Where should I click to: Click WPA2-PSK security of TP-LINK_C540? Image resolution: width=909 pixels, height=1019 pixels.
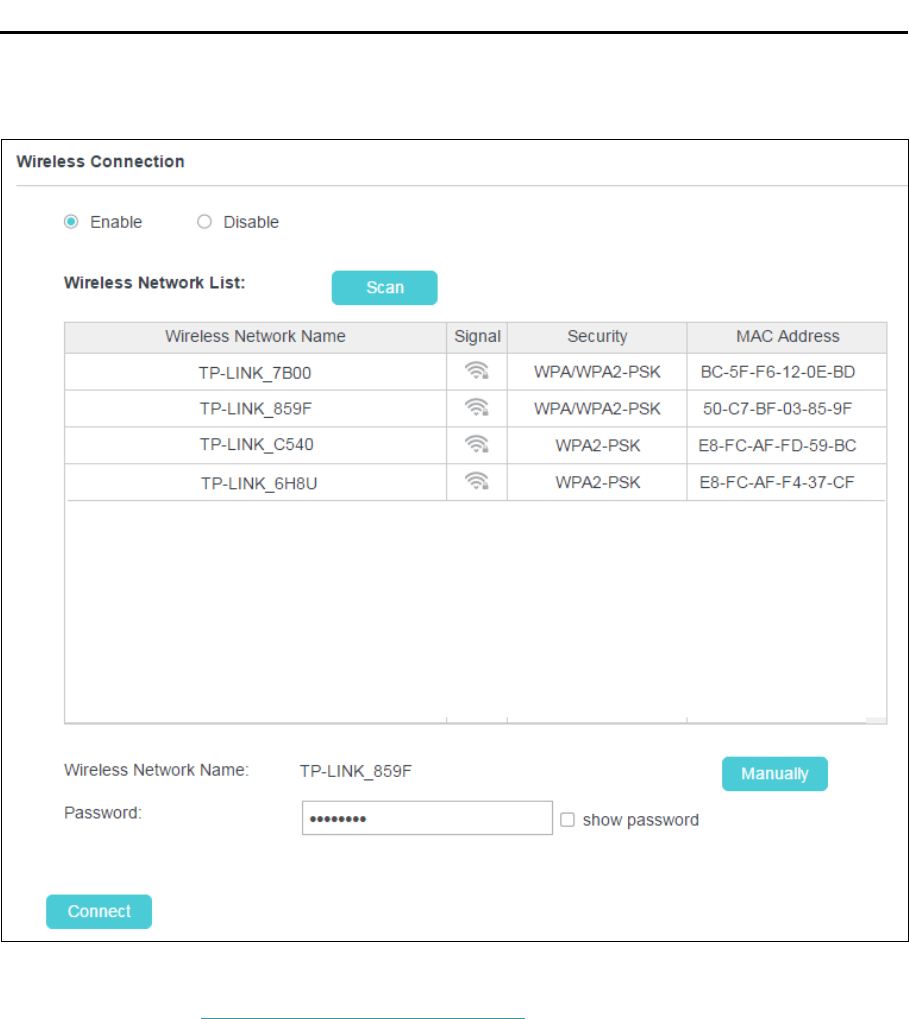tap(598, 445)
